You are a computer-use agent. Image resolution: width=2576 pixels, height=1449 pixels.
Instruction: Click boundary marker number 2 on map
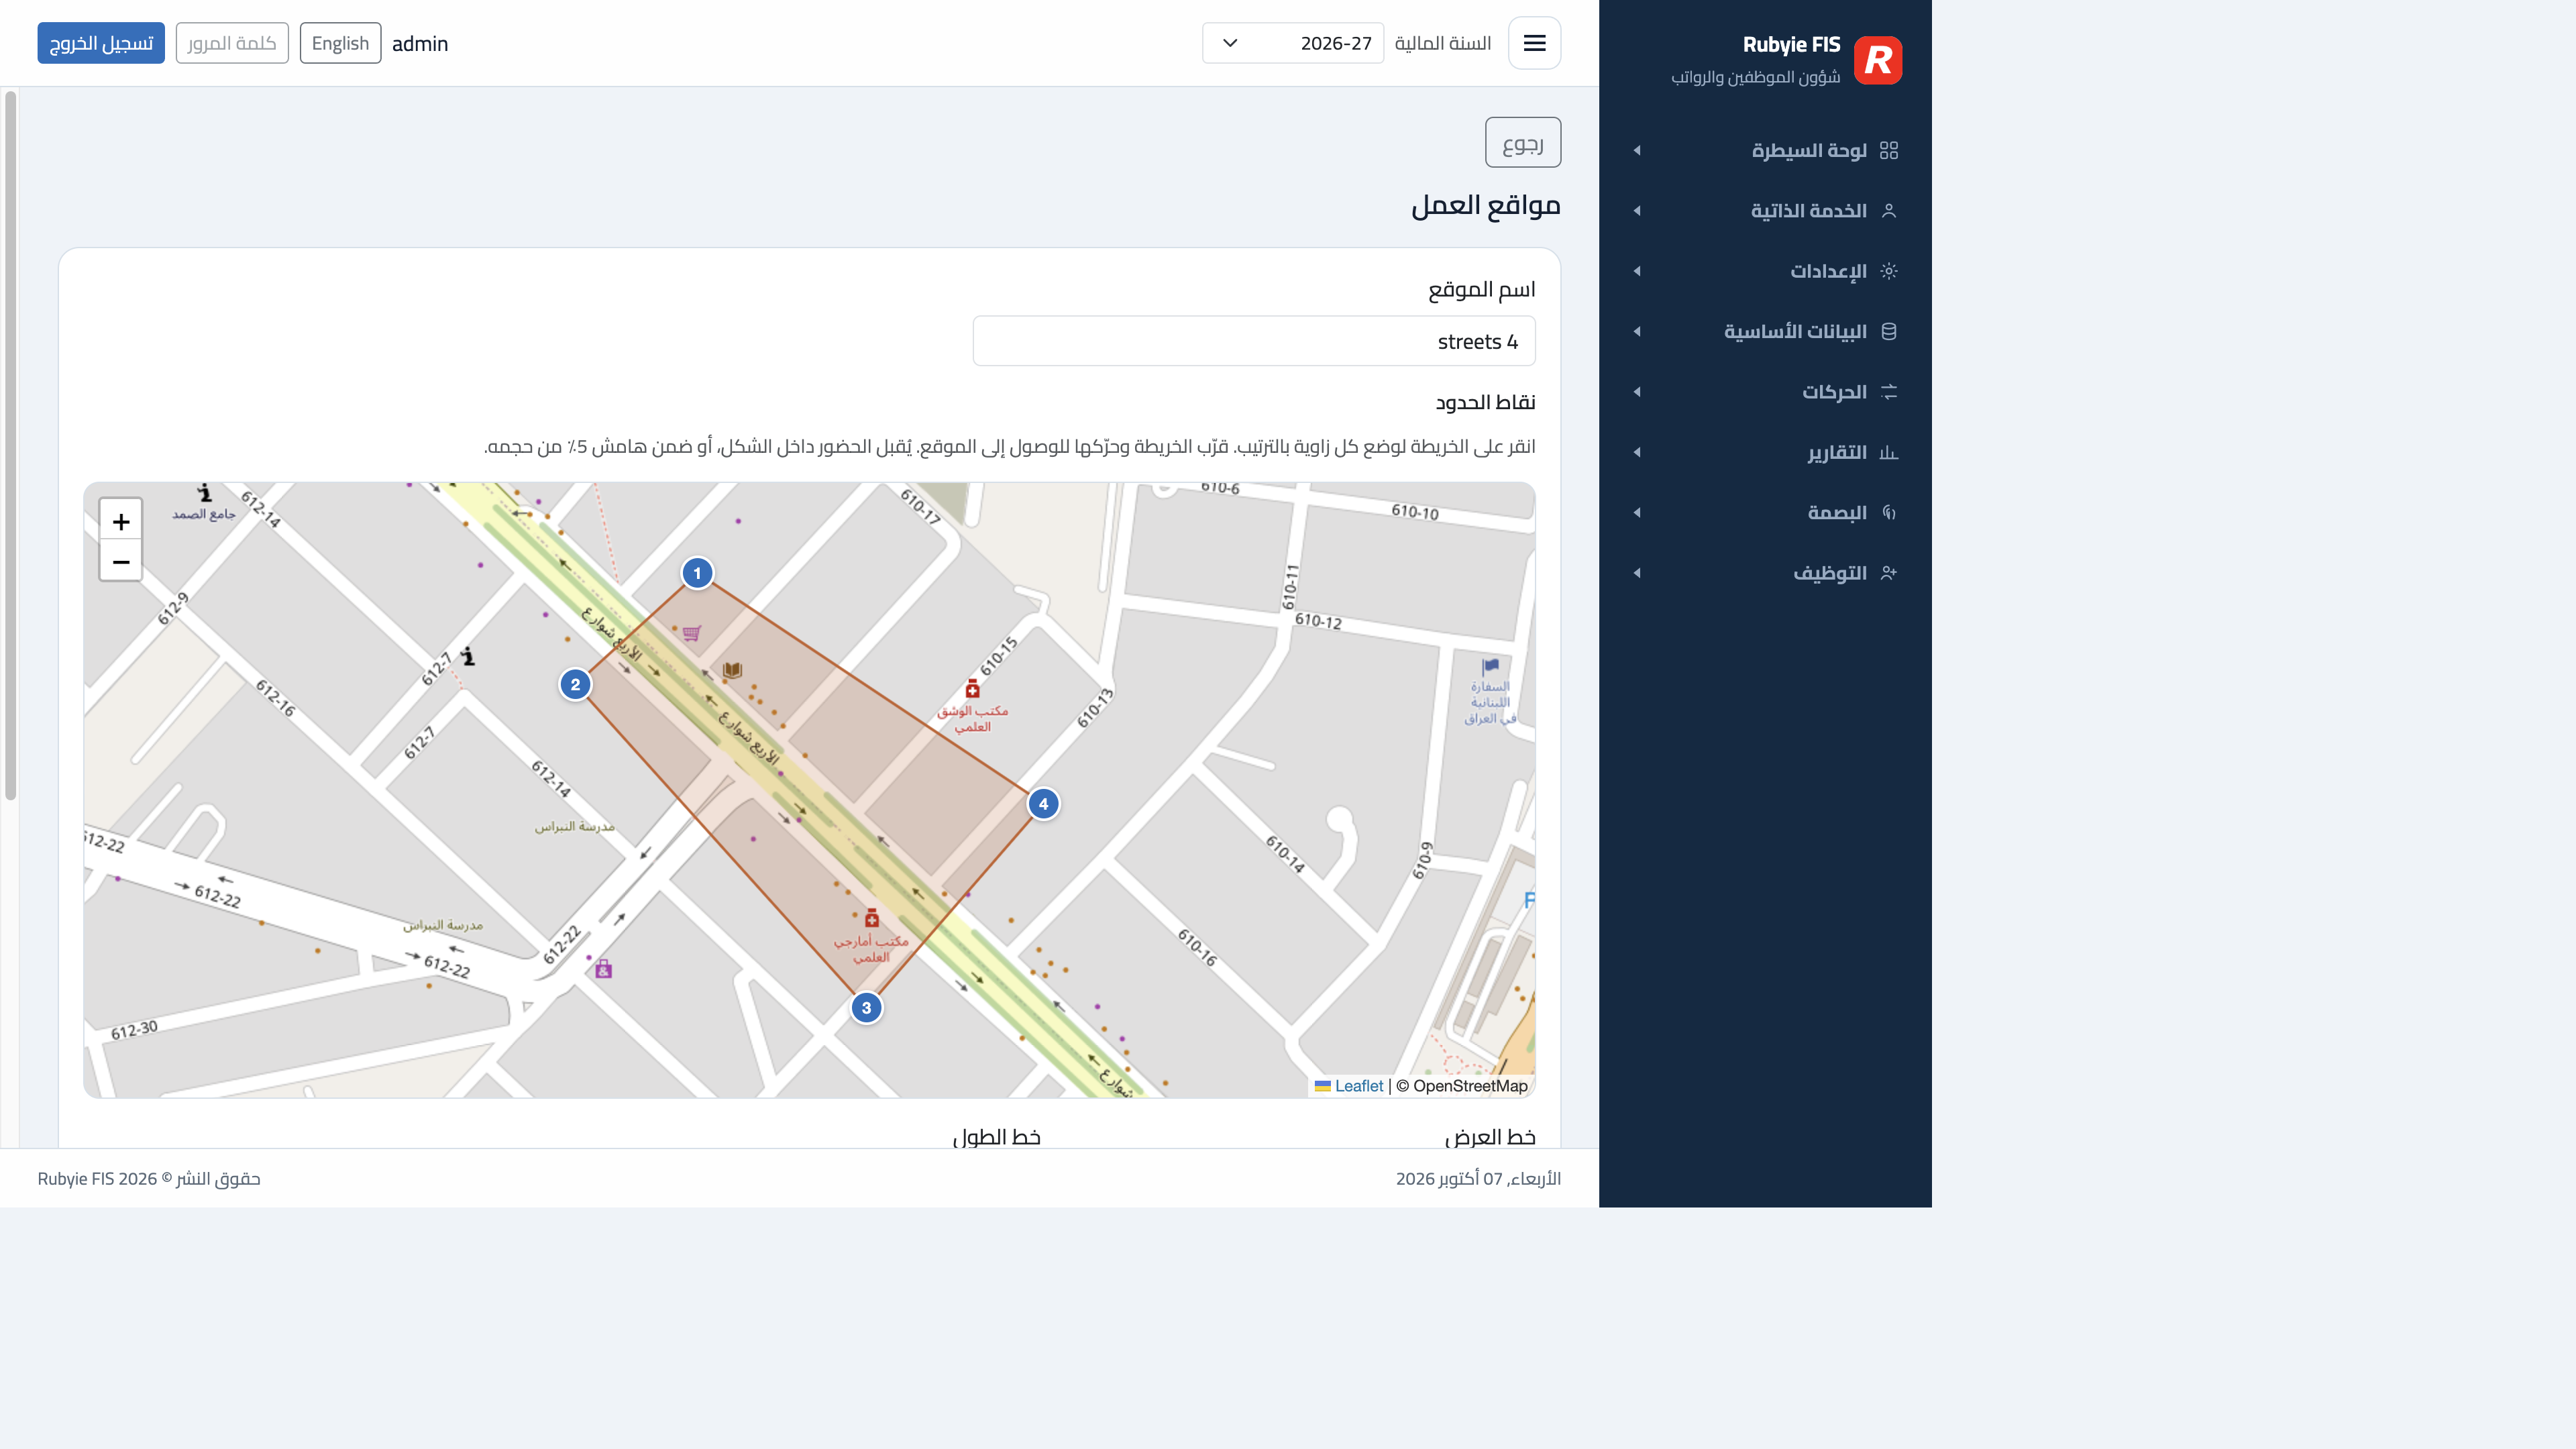575,685
